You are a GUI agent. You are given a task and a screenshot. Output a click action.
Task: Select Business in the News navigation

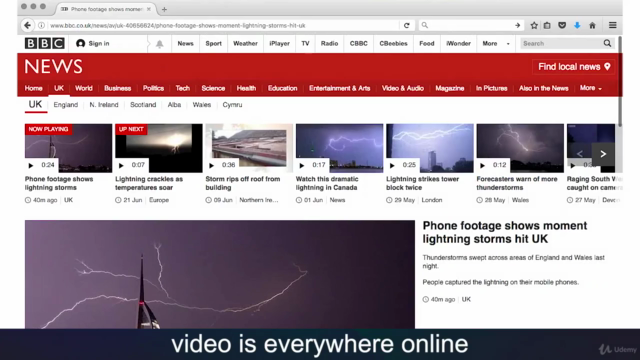tap(118, 88)
